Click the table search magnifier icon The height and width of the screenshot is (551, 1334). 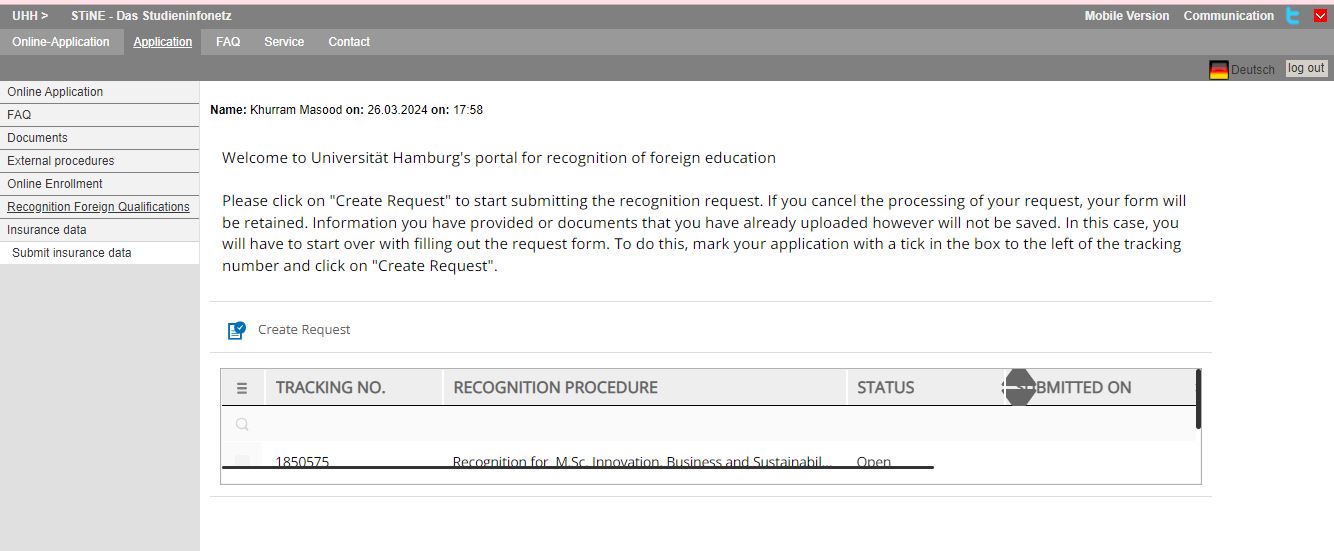[x=242, y=424]
